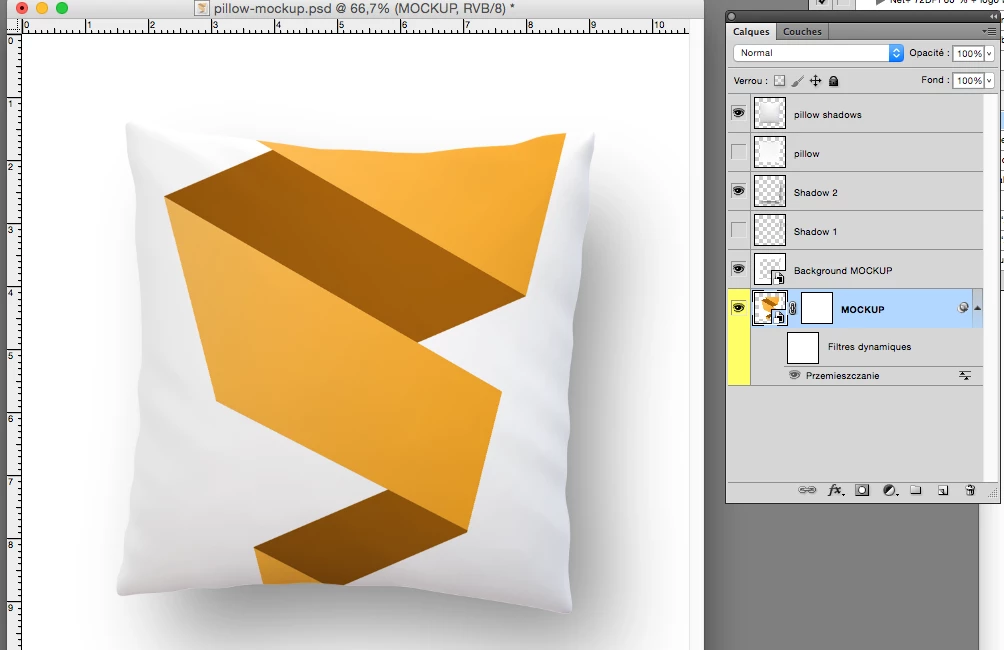Show the Shadow 1 layer
The height and width of the screenshot is (650, 1004).
[x=738, y=230]
